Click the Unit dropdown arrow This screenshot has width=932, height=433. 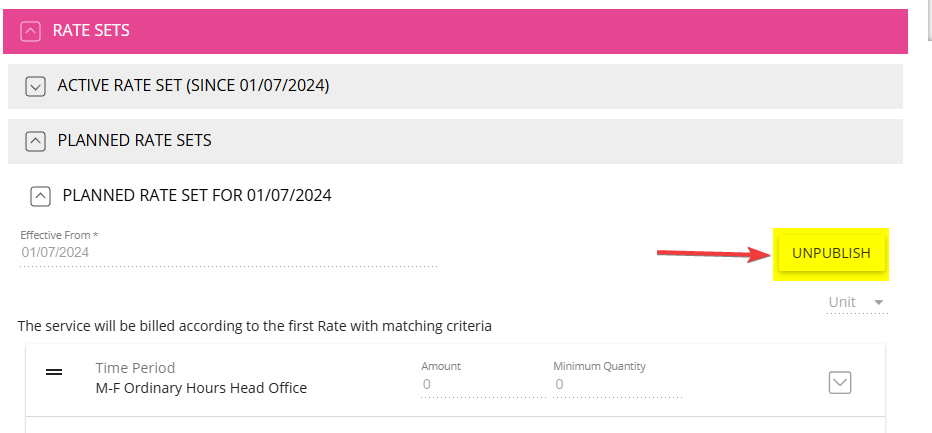(878, 303)
